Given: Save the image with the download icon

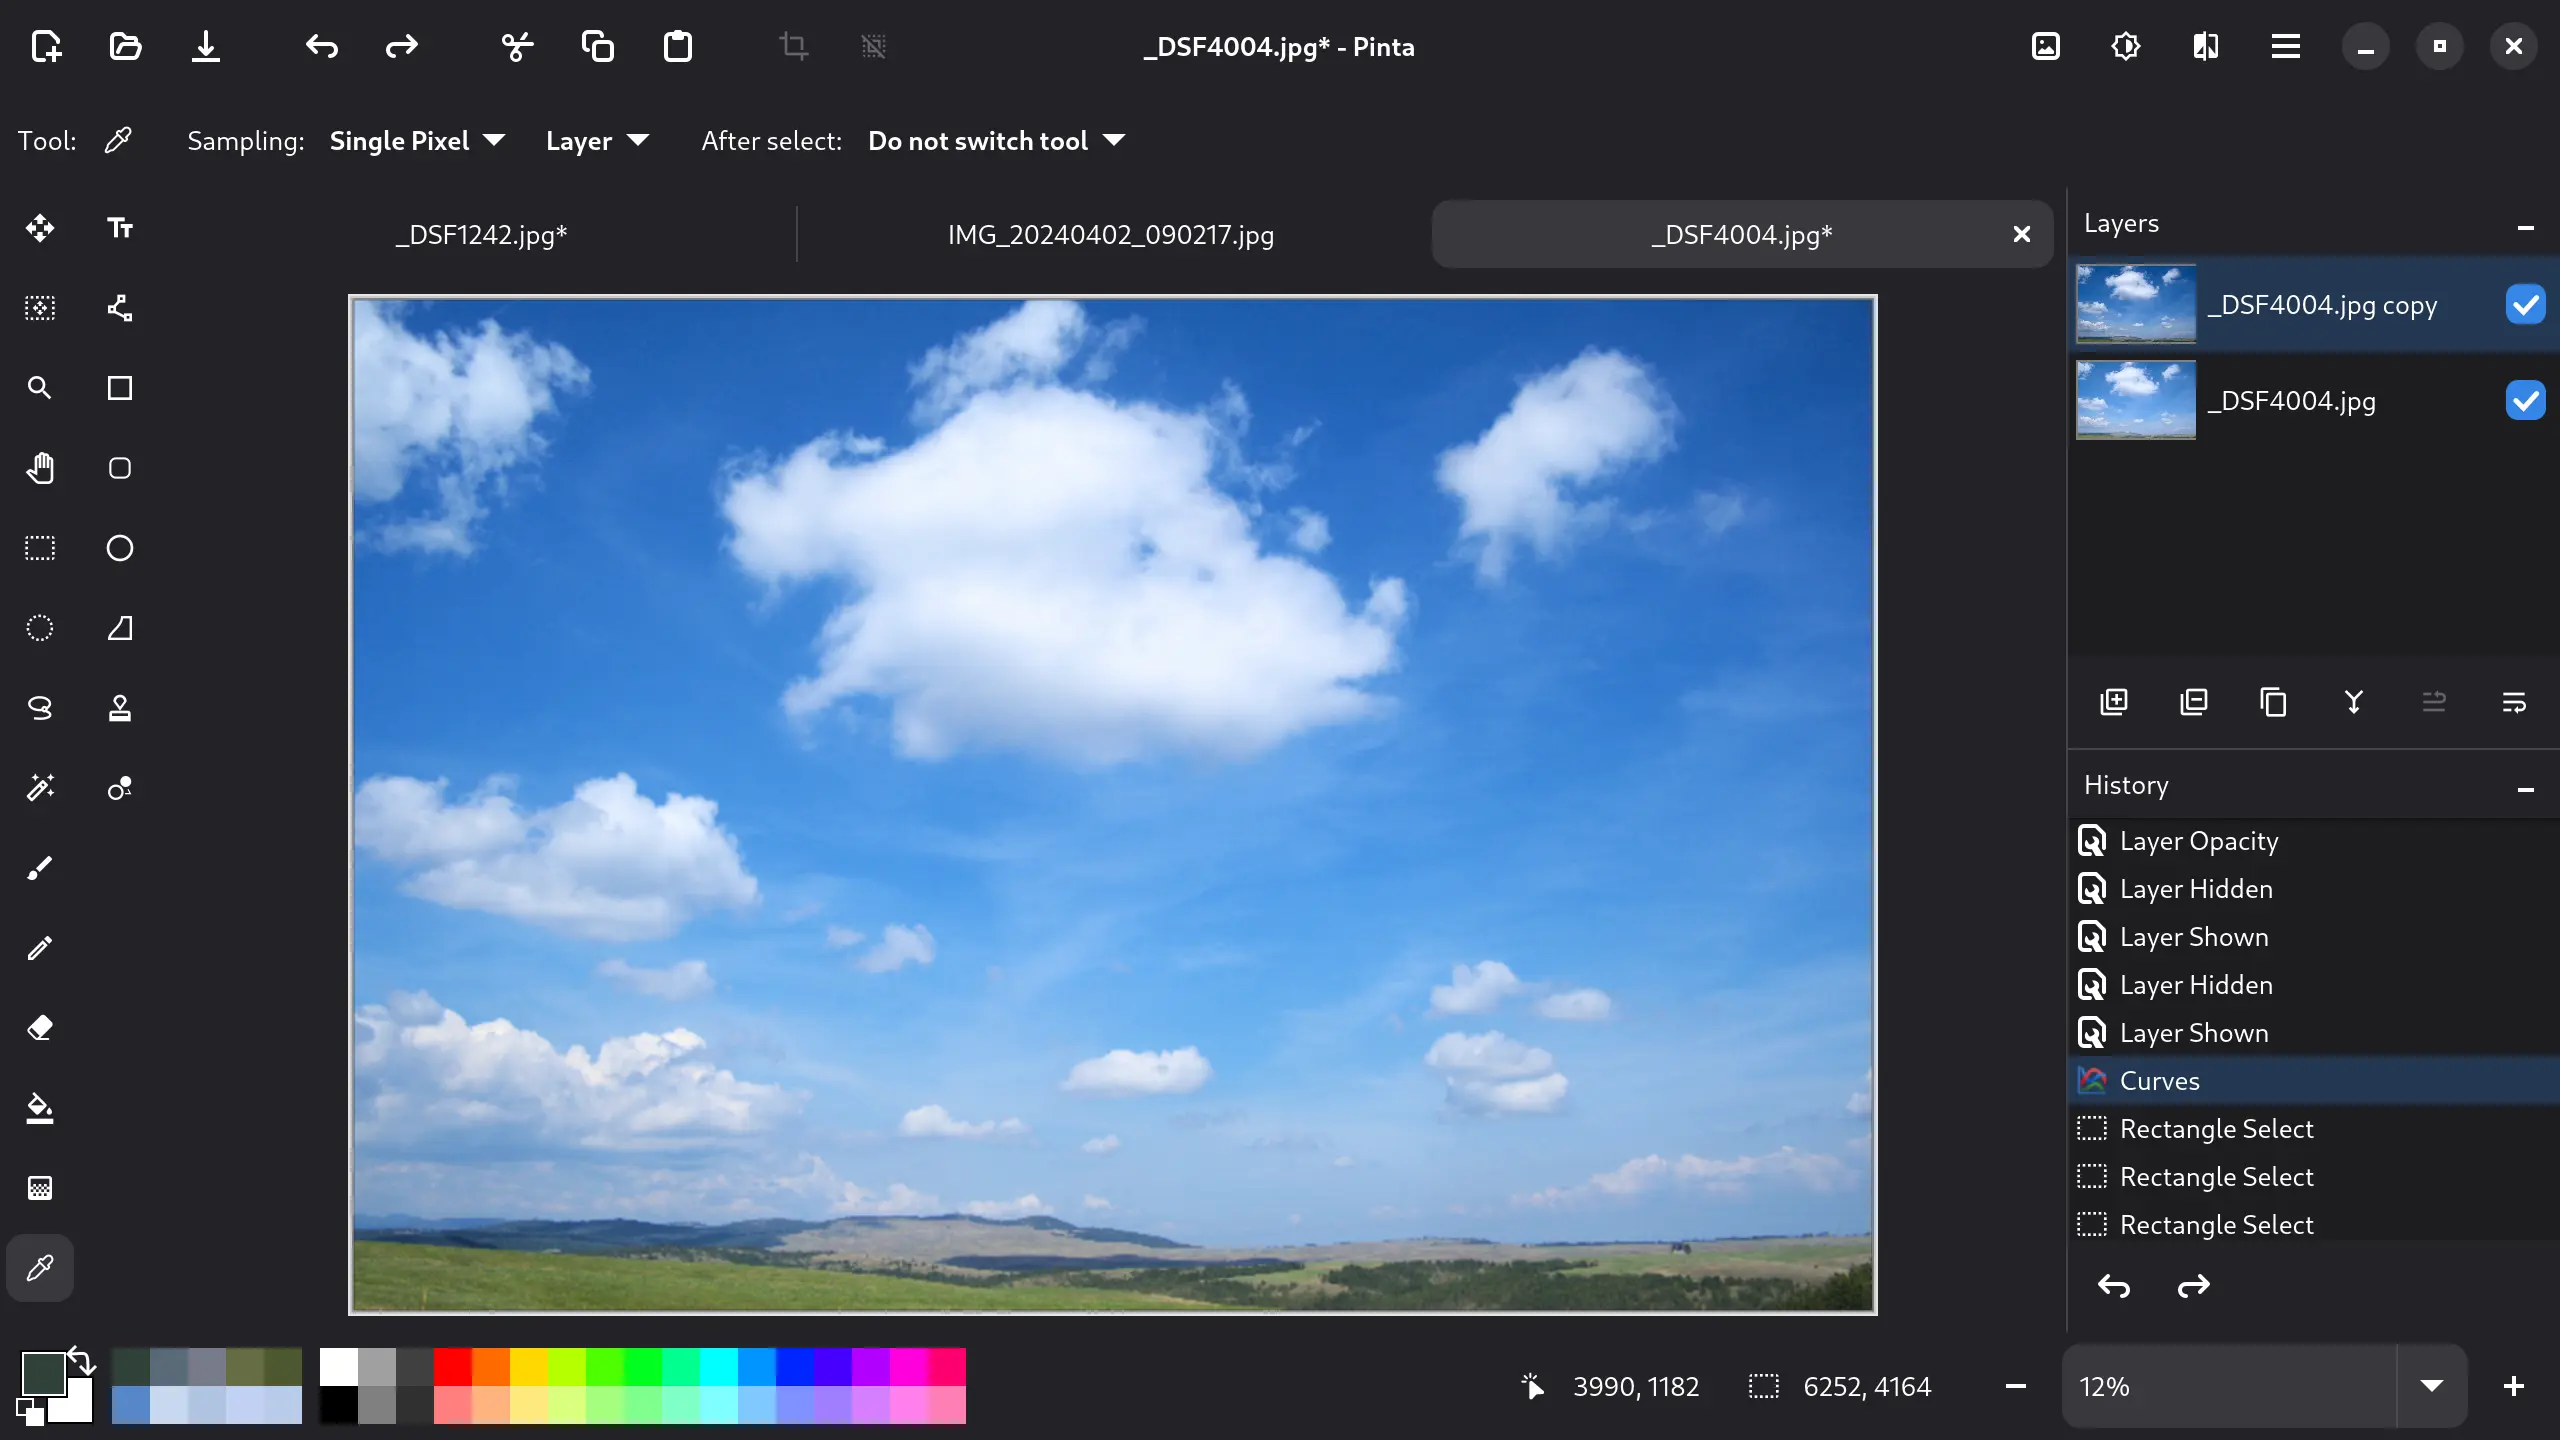Looking at the screenshot, I should pos(205,46).
